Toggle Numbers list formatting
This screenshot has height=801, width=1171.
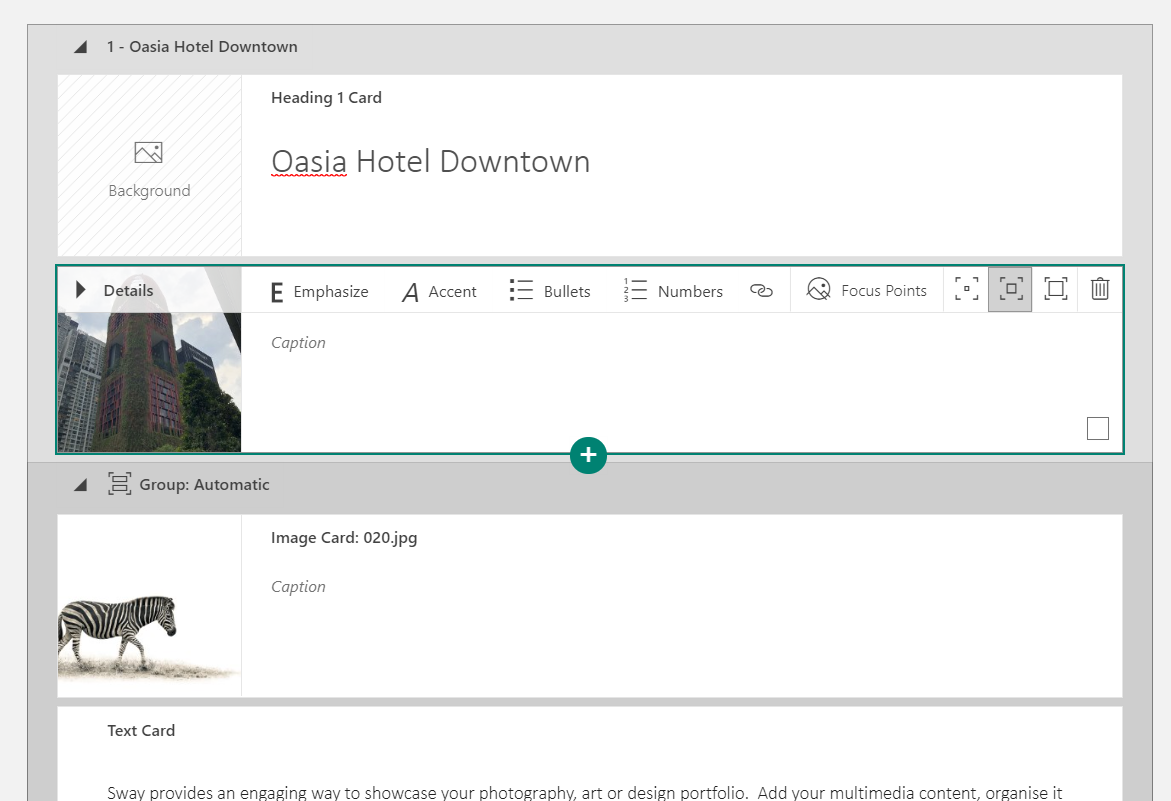point(673,291)
